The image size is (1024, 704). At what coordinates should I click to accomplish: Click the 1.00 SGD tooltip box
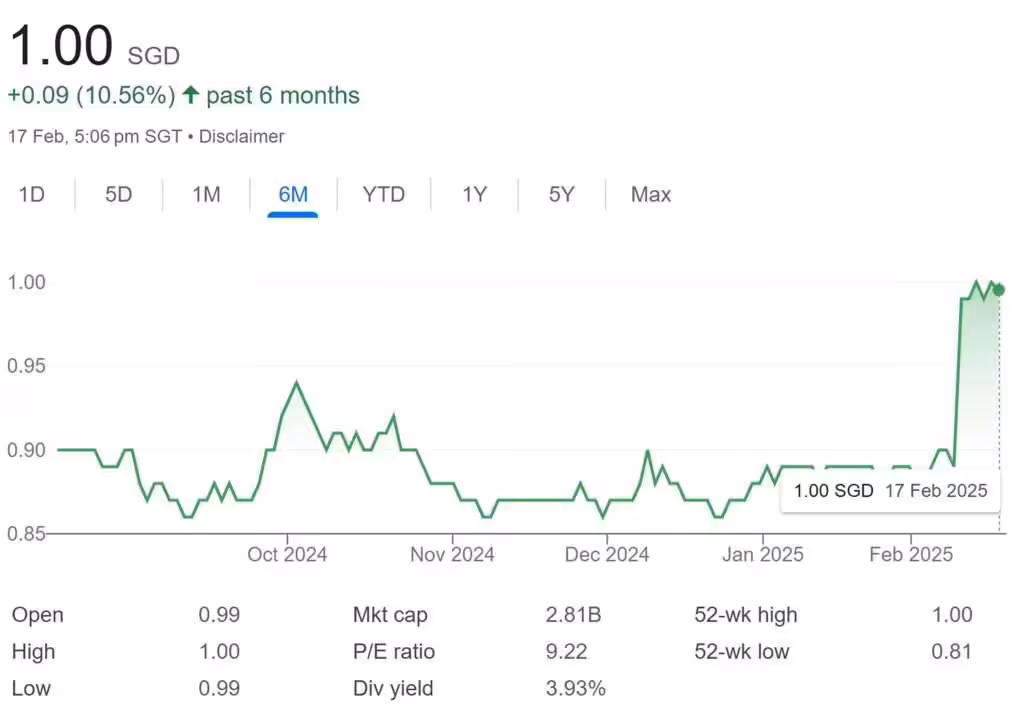(889, 491)
